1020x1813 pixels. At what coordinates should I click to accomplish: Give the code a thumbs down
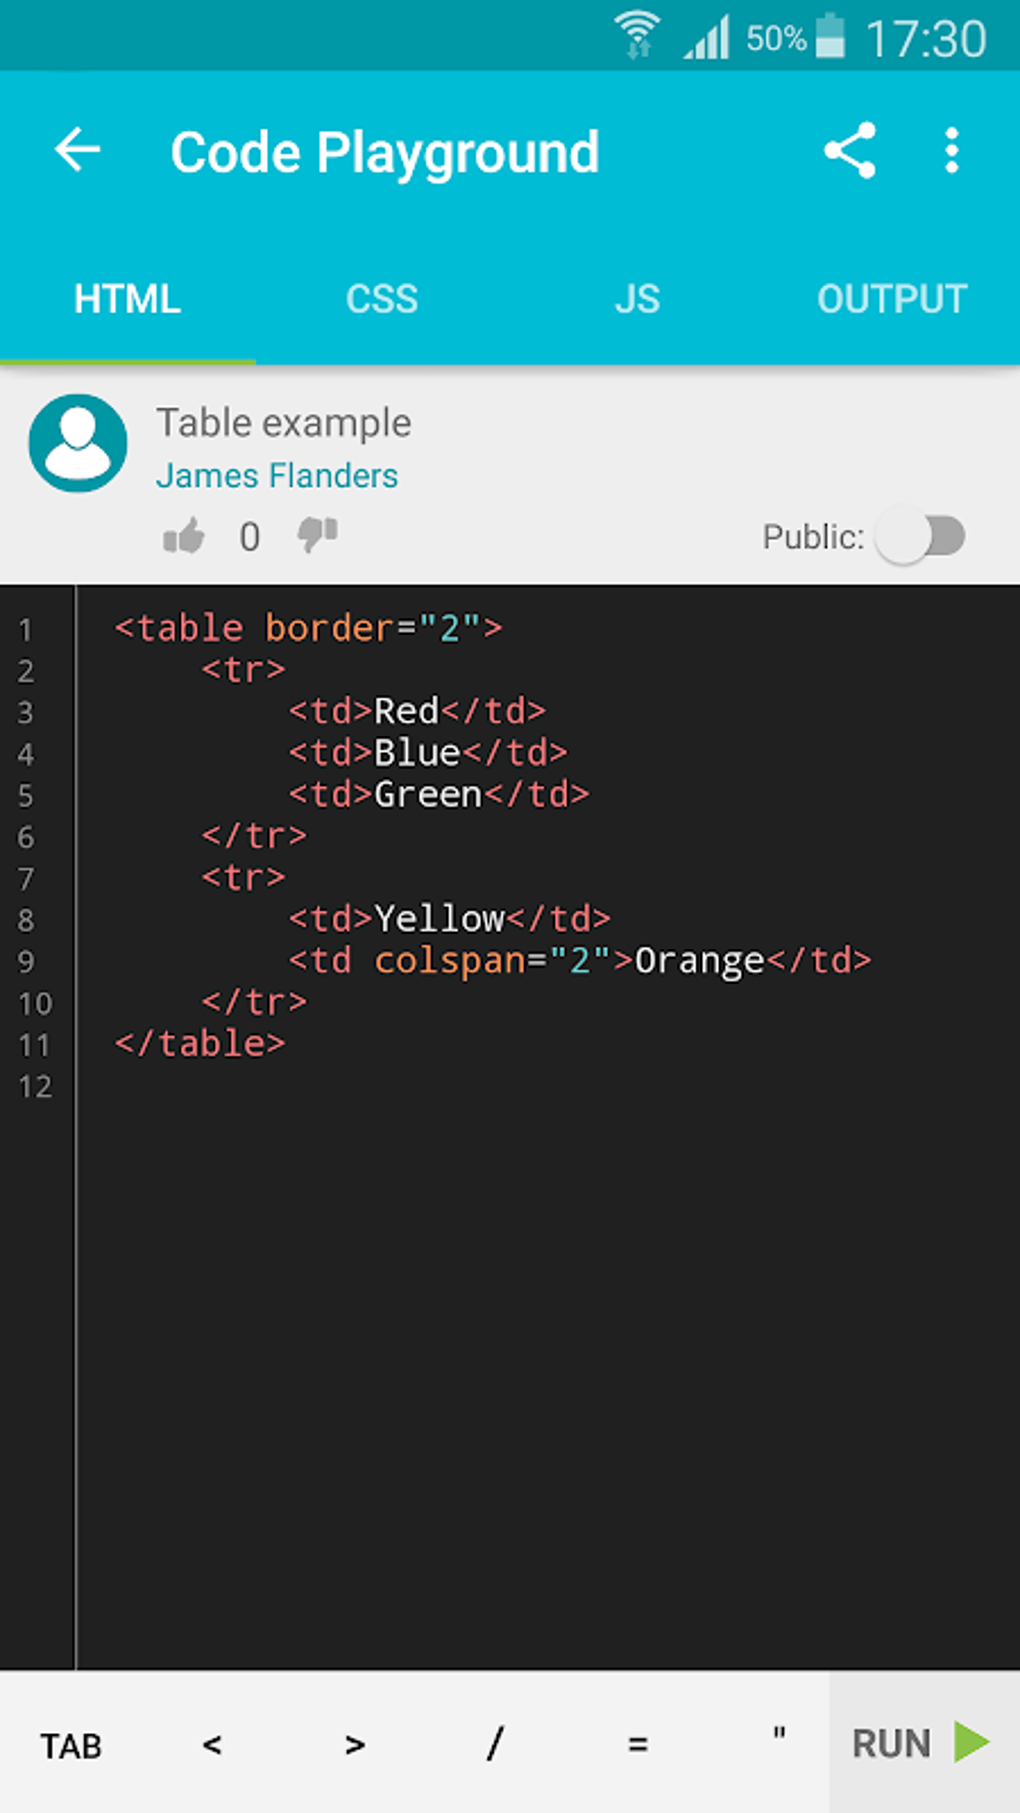[x=315, y=536]
